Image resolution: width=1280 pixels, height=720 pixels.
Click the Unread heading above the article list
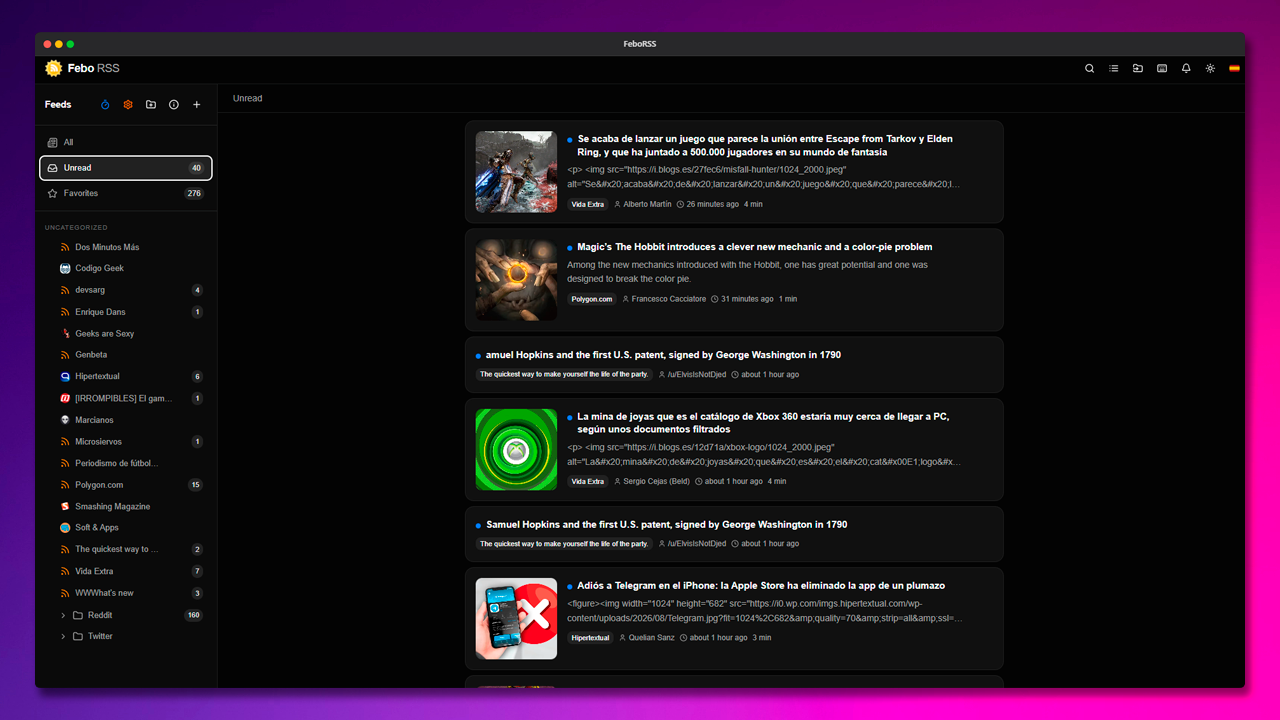coord(248,98)
